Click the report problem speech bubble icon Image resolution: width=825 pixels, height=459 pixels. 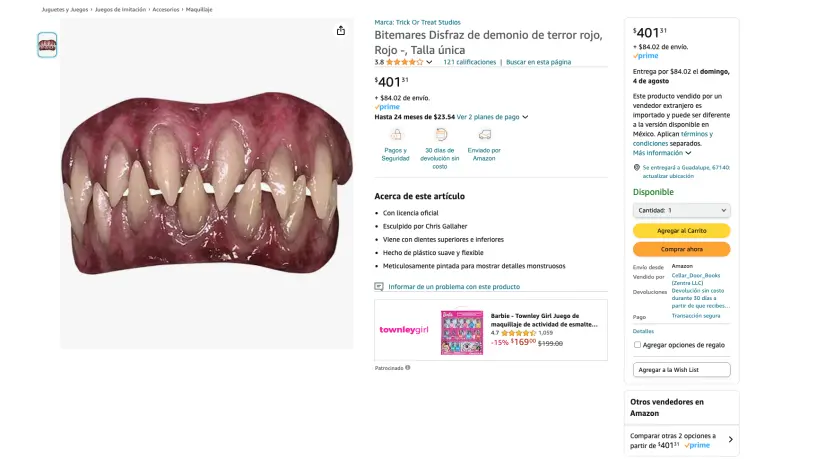click(x=379, y=286)
